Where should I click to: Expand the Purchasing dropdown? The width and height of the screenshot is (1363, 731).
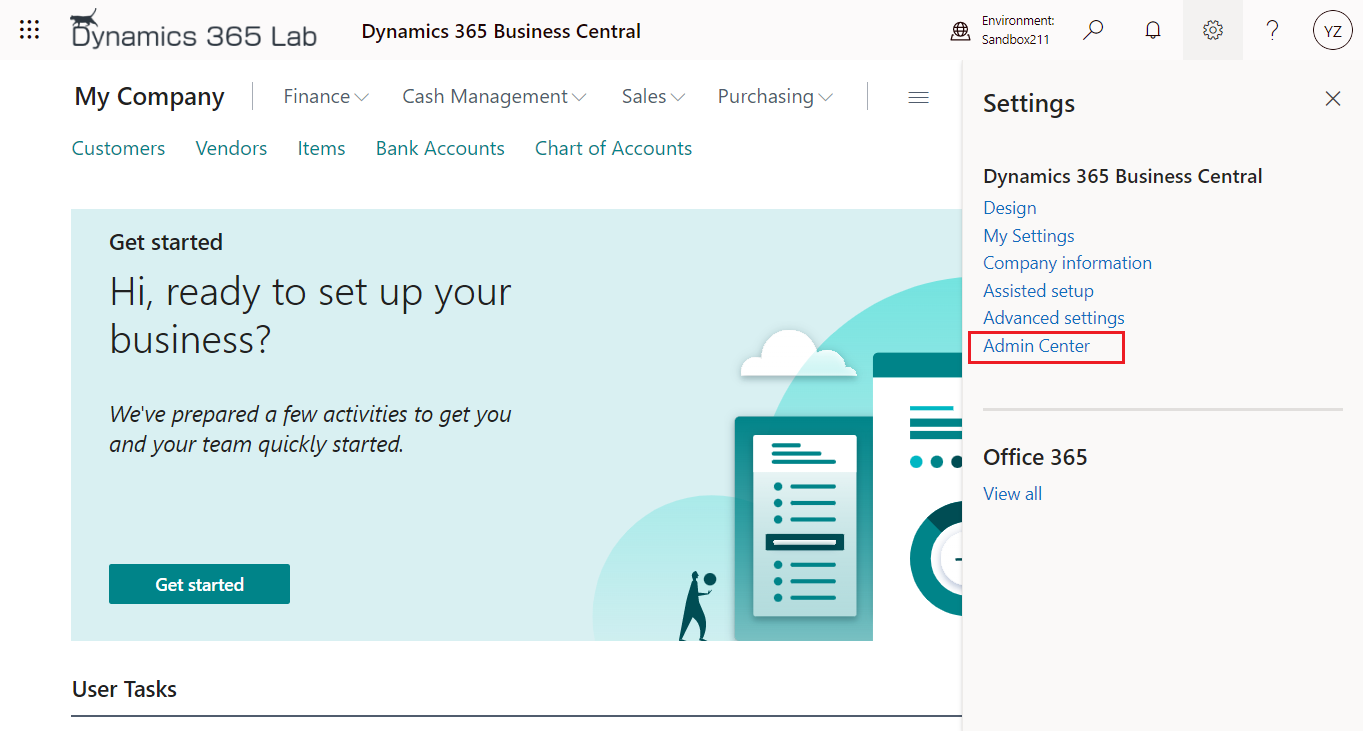point(774,96)
